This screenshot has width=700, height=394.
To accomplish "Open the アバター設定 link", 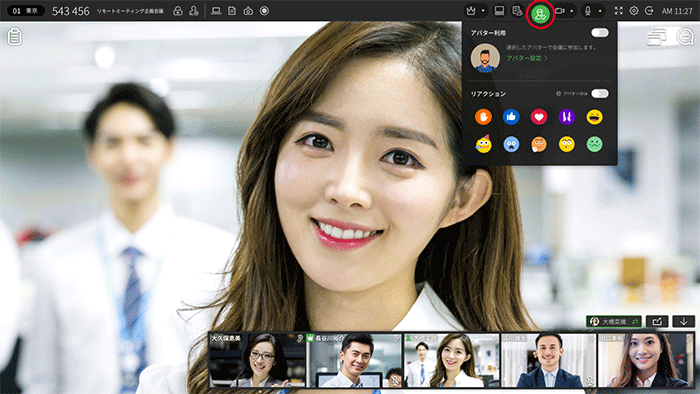I will [526, 58].
